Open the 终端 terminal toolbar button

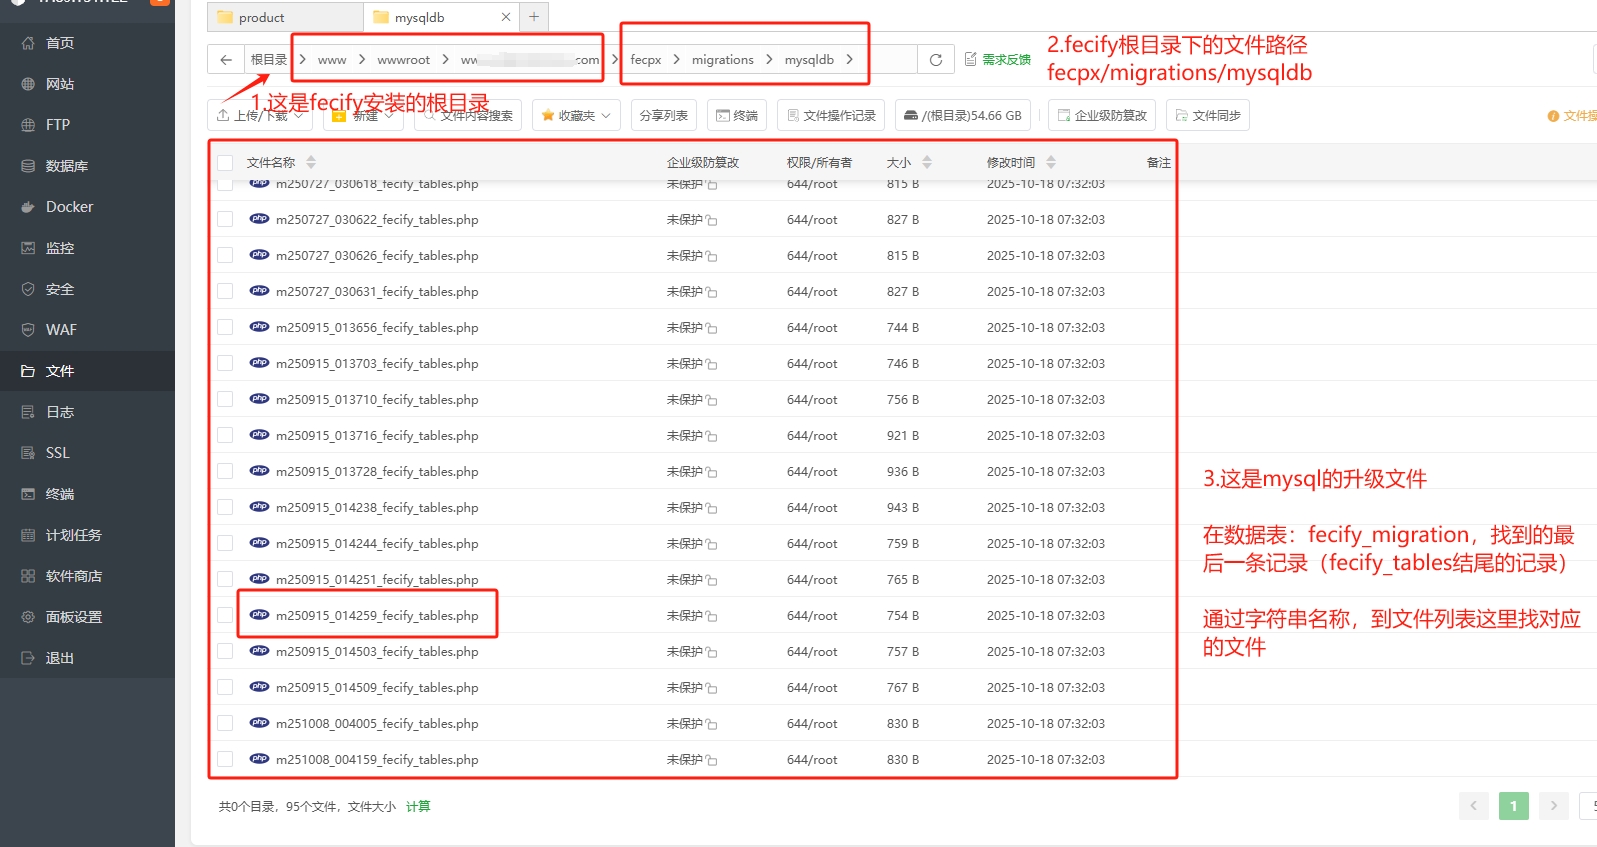point(736,116)
